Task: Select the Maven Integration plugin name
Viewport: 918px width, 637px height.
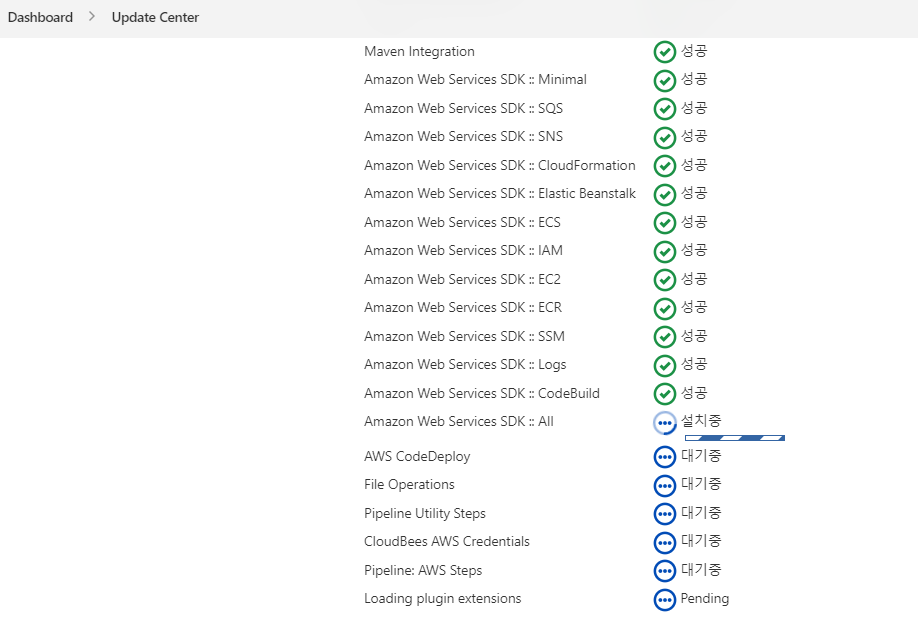Action: pyautogui.click(x=419, y=52)
